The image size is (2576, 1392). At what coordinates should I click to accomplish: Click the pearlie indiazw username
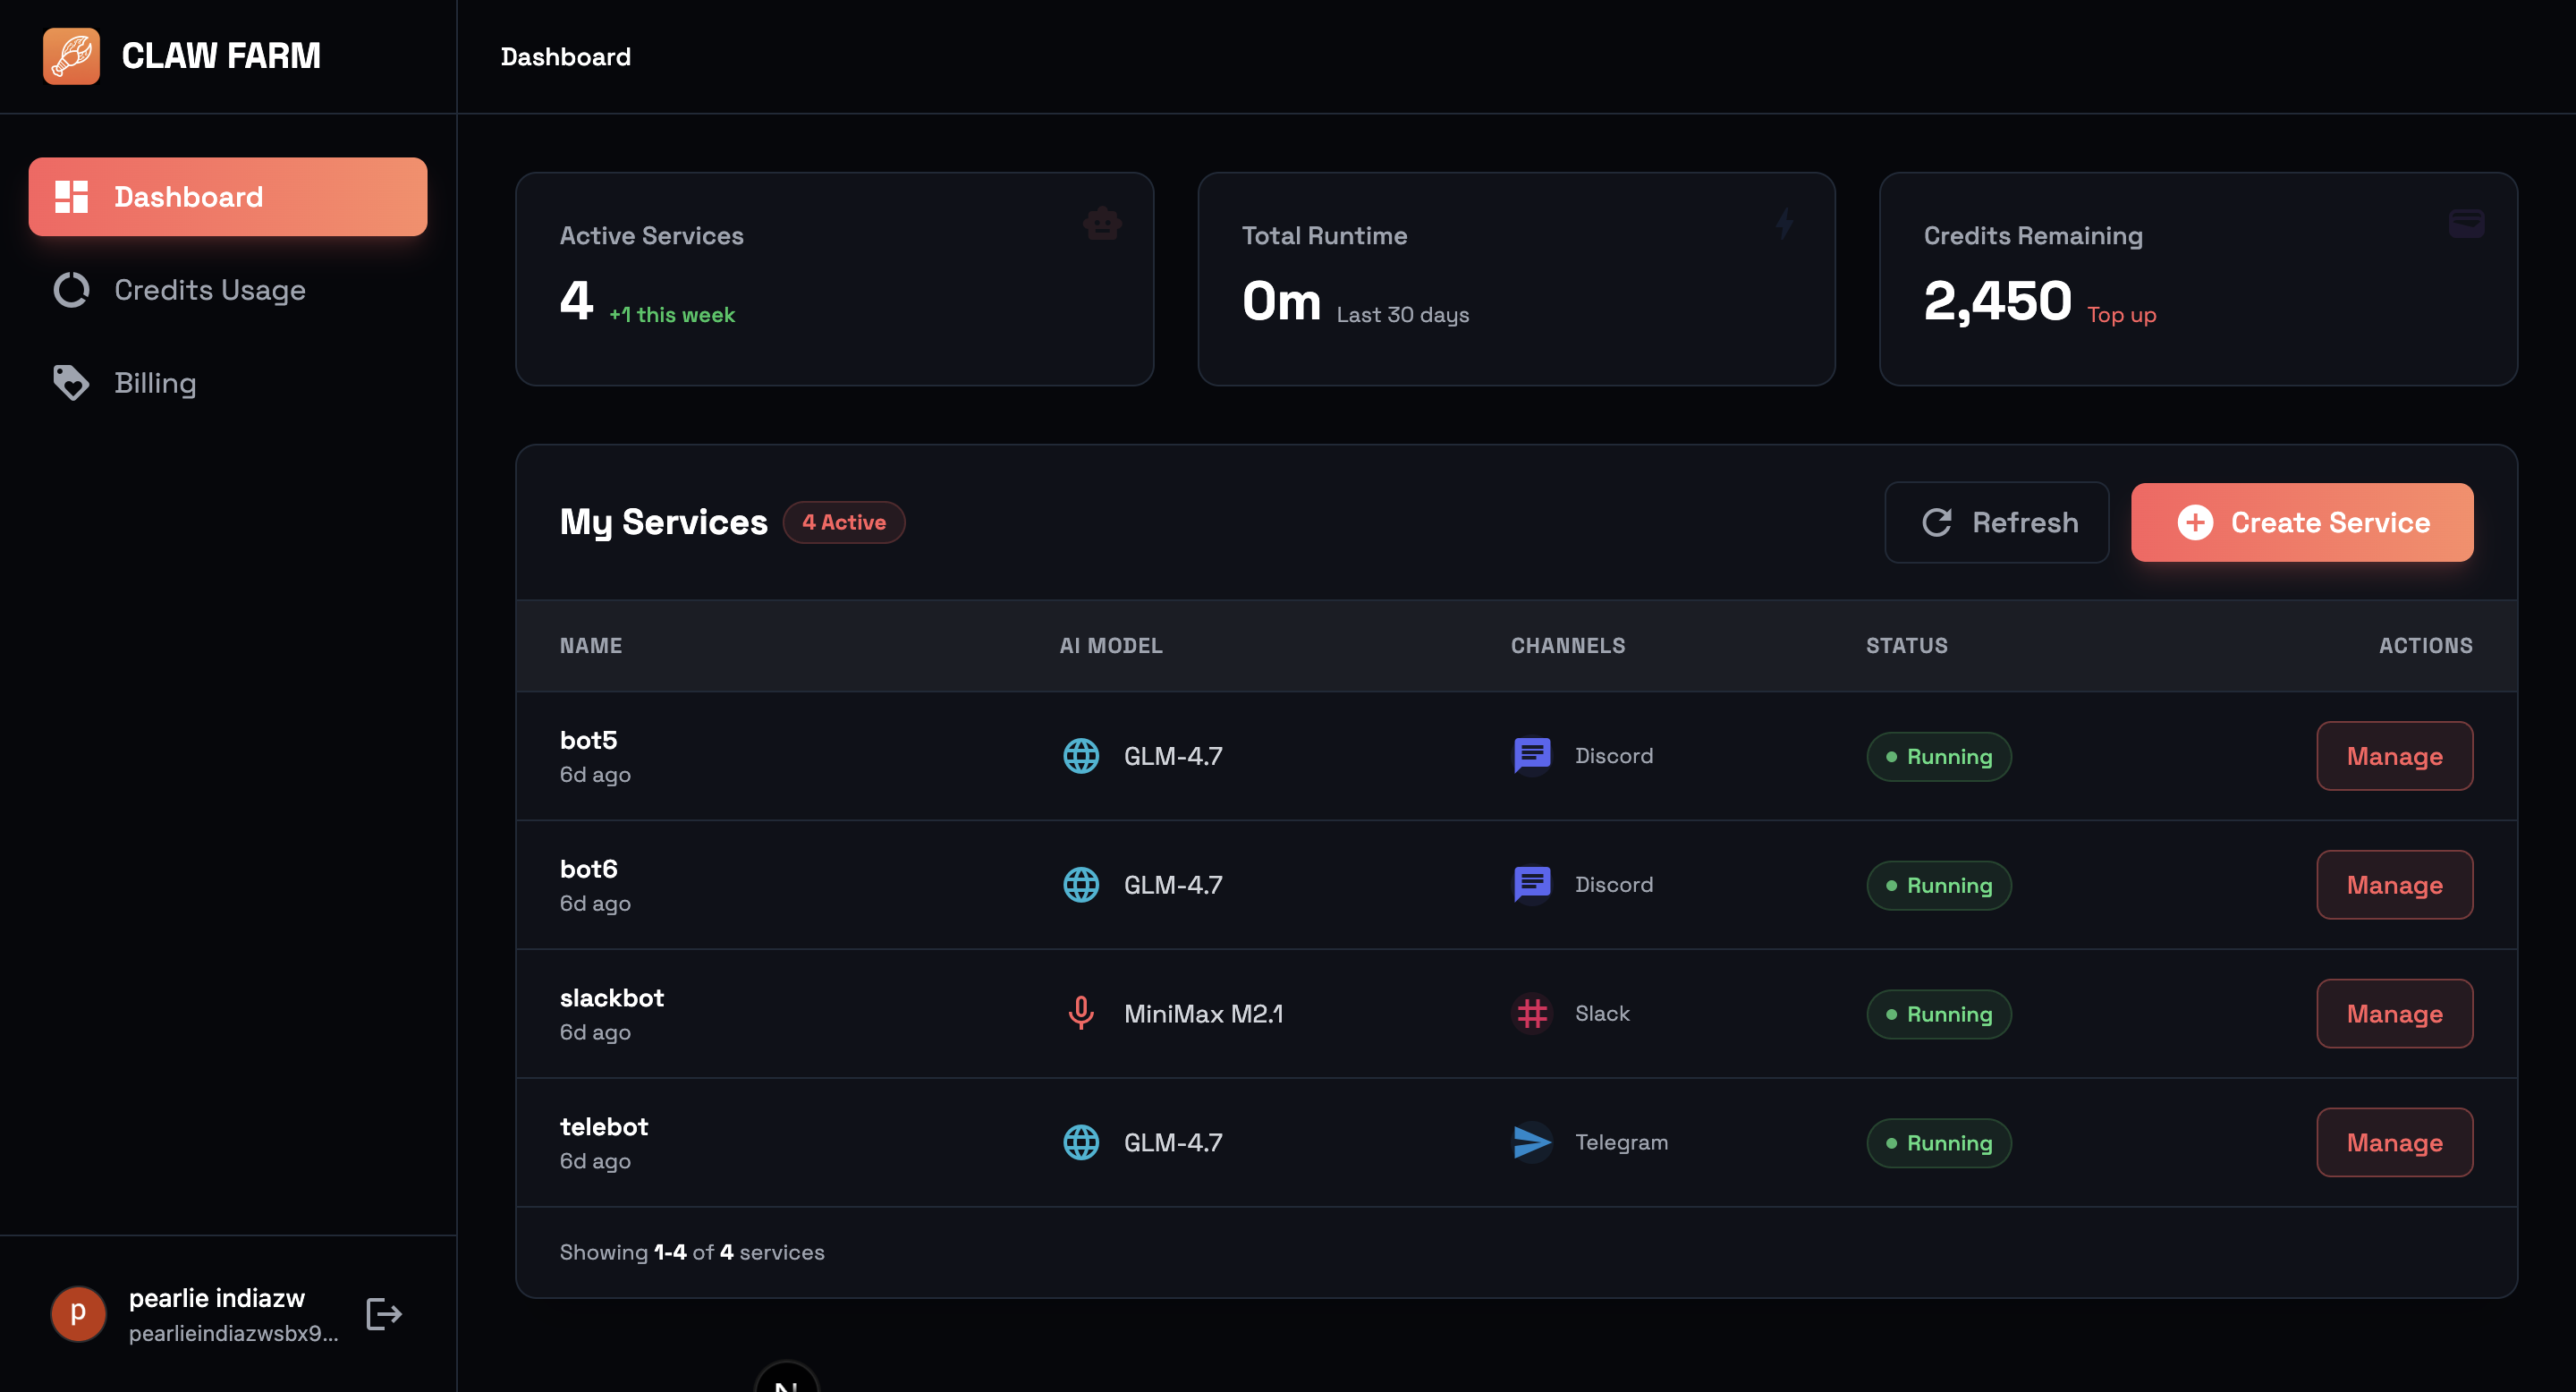217,1298
